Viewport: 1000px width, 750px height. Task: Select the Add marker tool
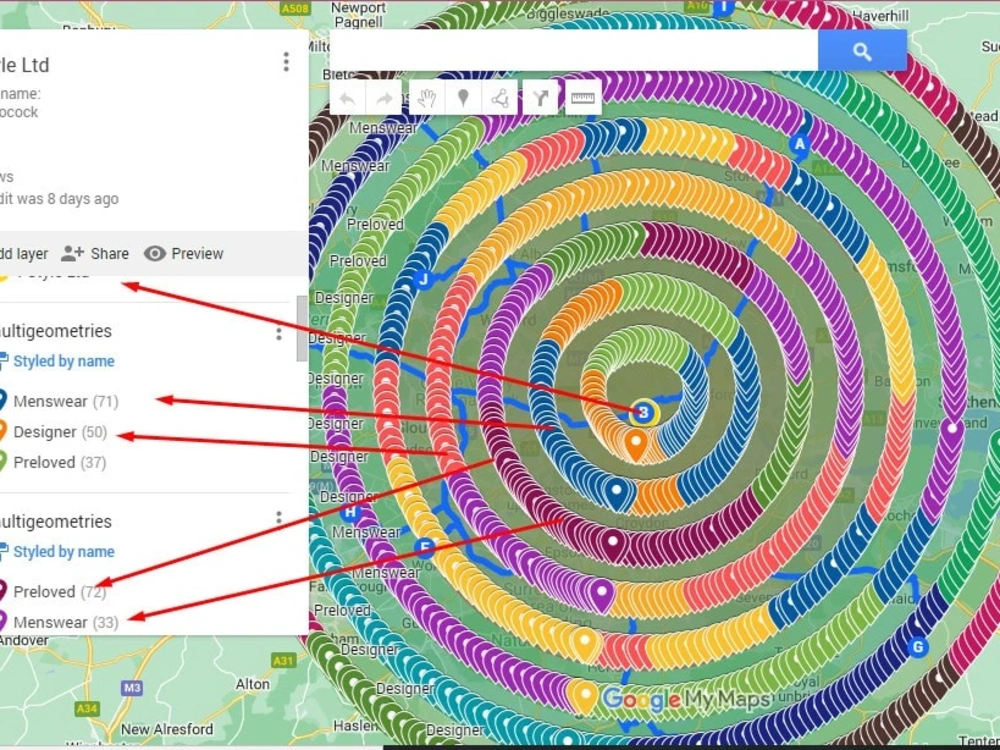[464, 98]
